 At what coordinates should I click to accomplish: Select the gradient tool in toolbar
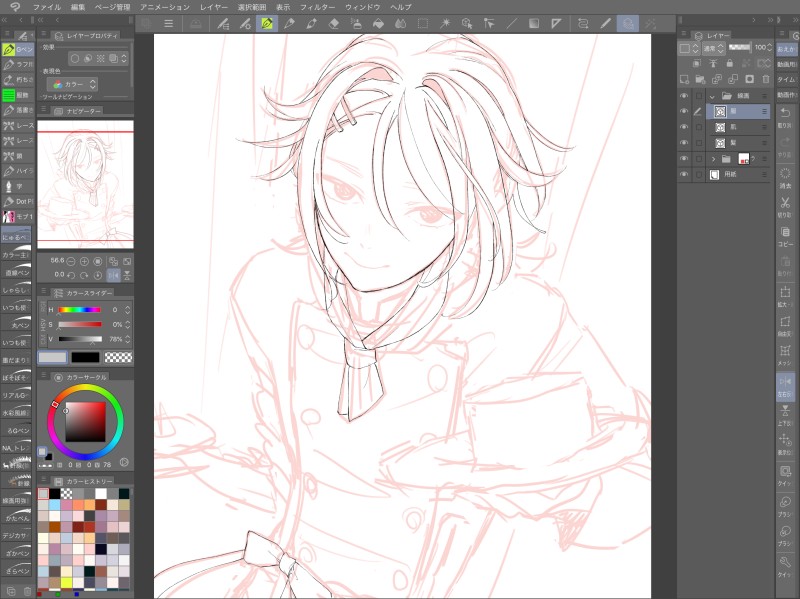(534, 23)
